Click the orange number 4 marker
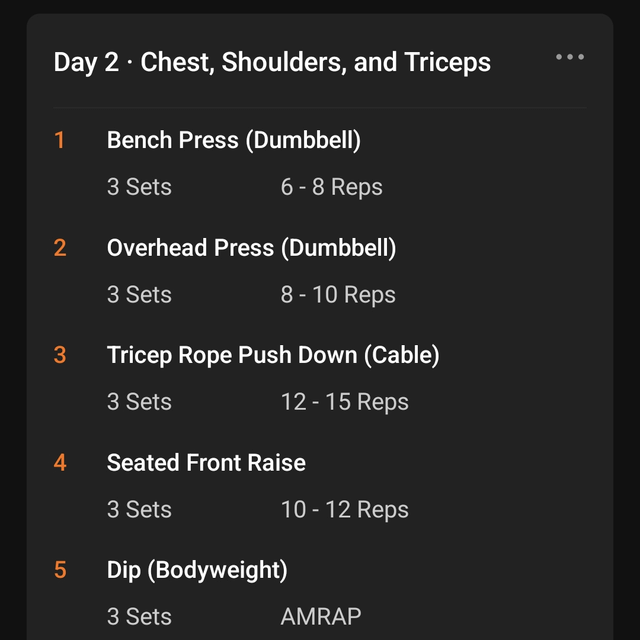The width and height of the screenshot is (640, 640). click(x=60, y=463)
